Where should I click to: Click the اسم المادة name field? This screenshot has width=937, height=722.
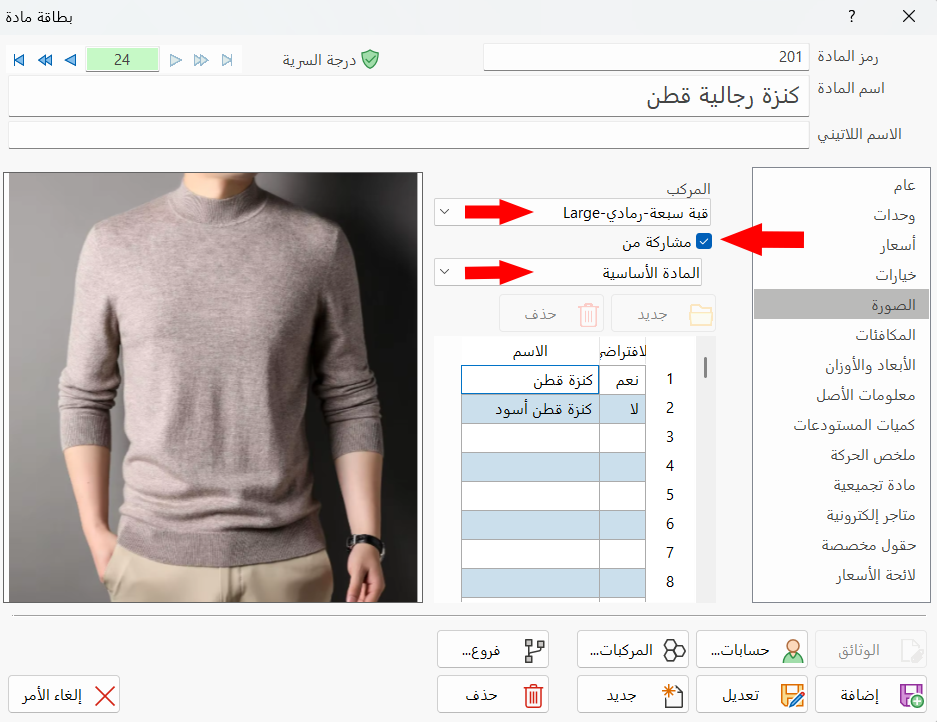tap(409, 96)
